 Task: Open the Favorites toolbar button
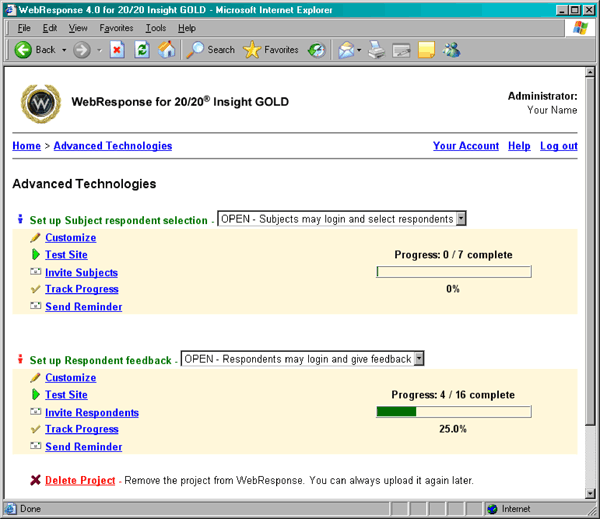tap(270, 50)
